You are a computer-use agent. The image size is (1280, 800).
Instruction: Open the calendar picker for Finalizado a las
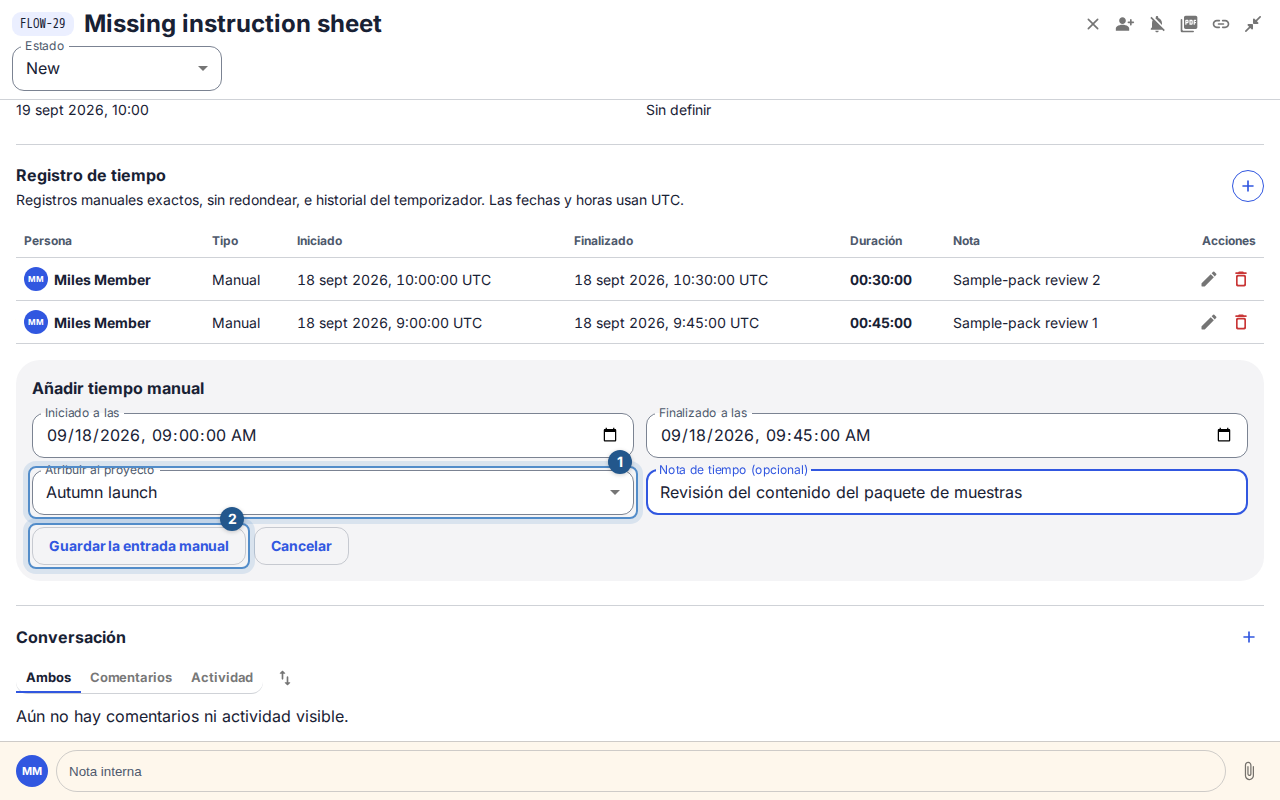pyautogui.click(x=1224, y=435)
